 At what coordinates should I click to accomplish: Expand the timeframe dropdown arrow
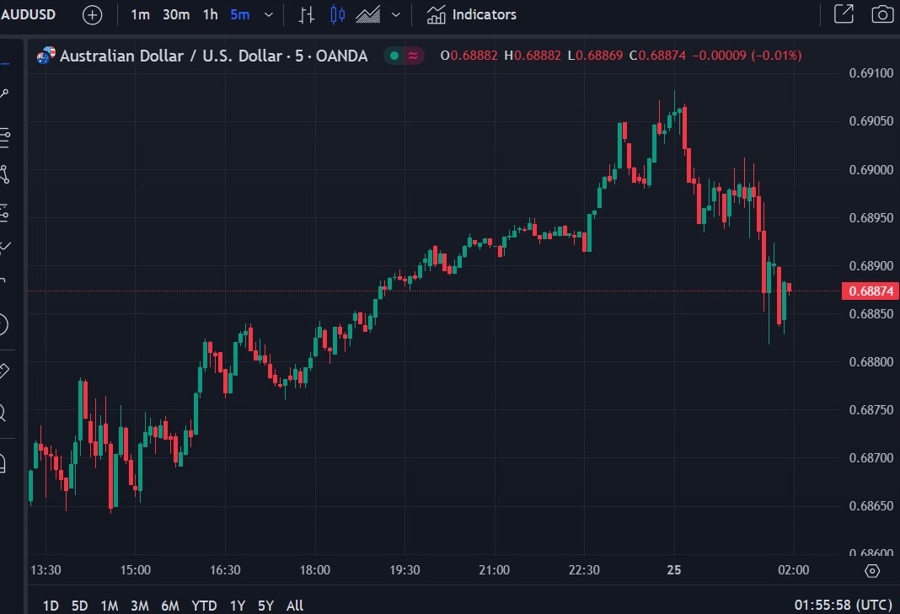tap(268, 15)
